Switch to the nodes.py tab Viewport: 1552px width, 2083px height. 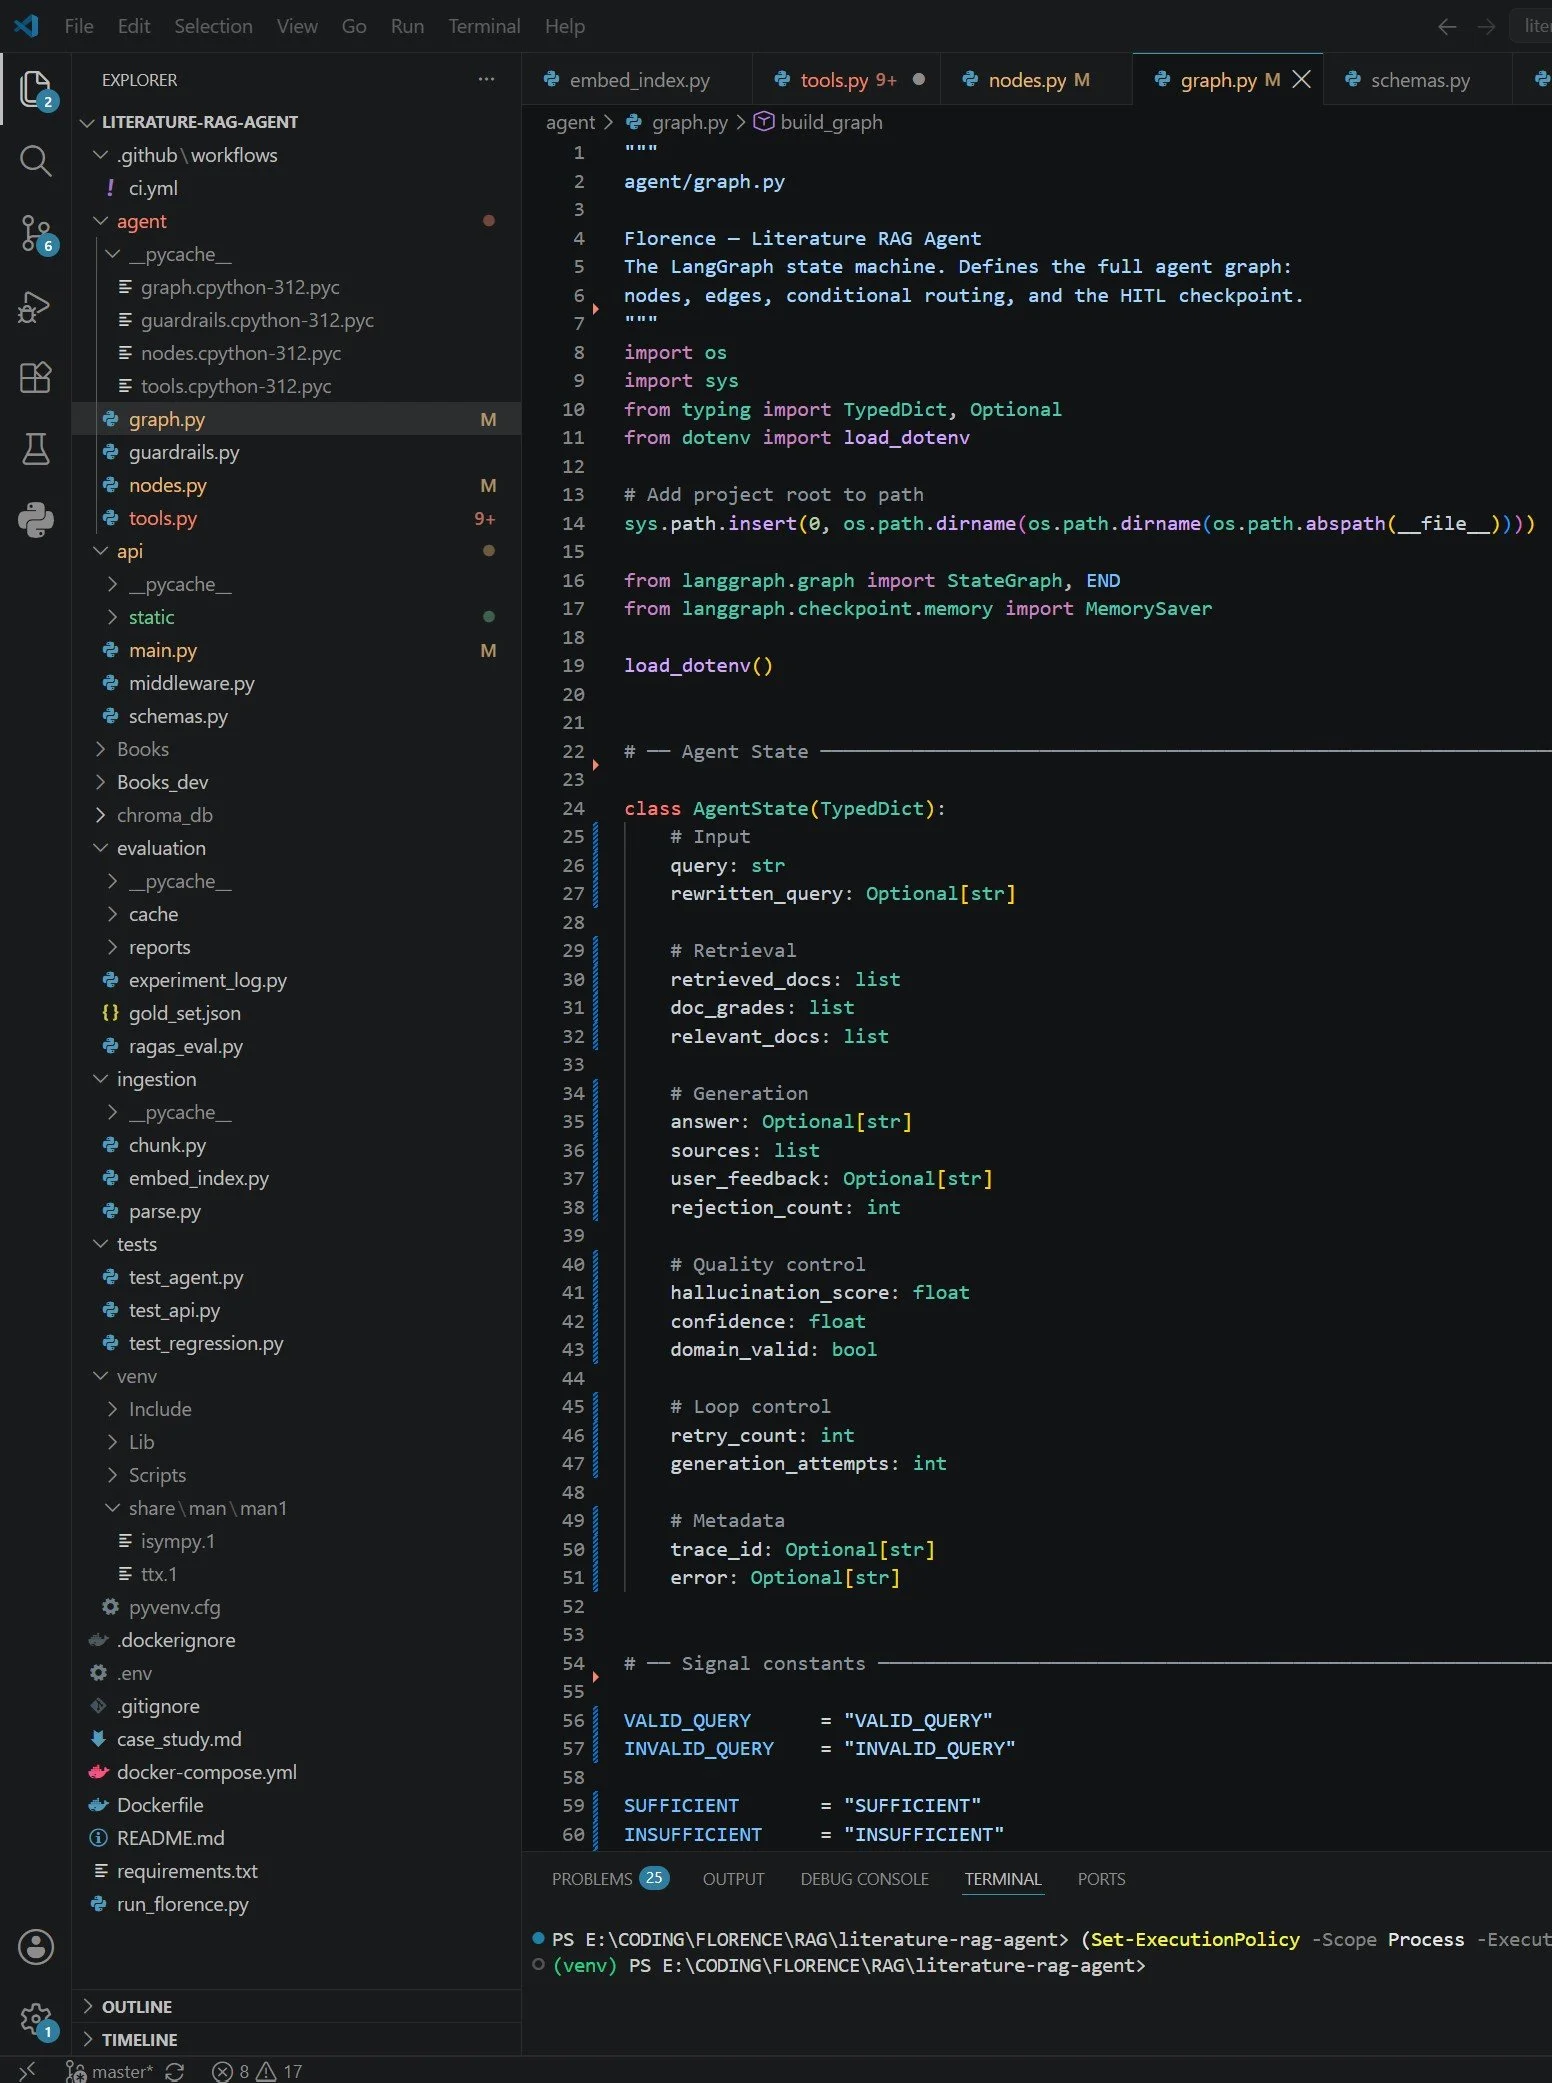coord(1037,80)
